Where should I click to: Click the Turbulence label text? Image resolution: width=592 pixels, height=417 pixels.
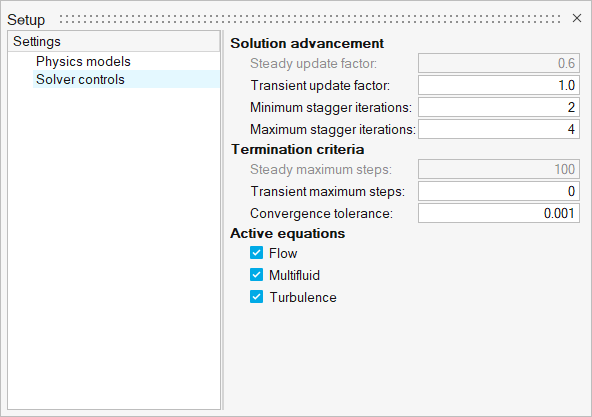click(303, 297)
